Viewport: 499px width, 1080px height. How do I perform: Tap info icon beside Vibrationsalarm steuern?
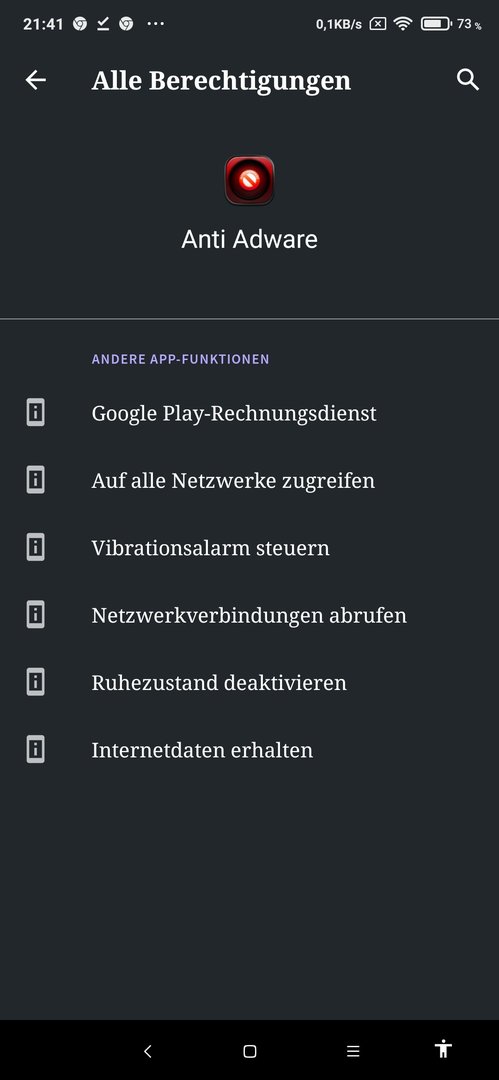tap(36, 548)
